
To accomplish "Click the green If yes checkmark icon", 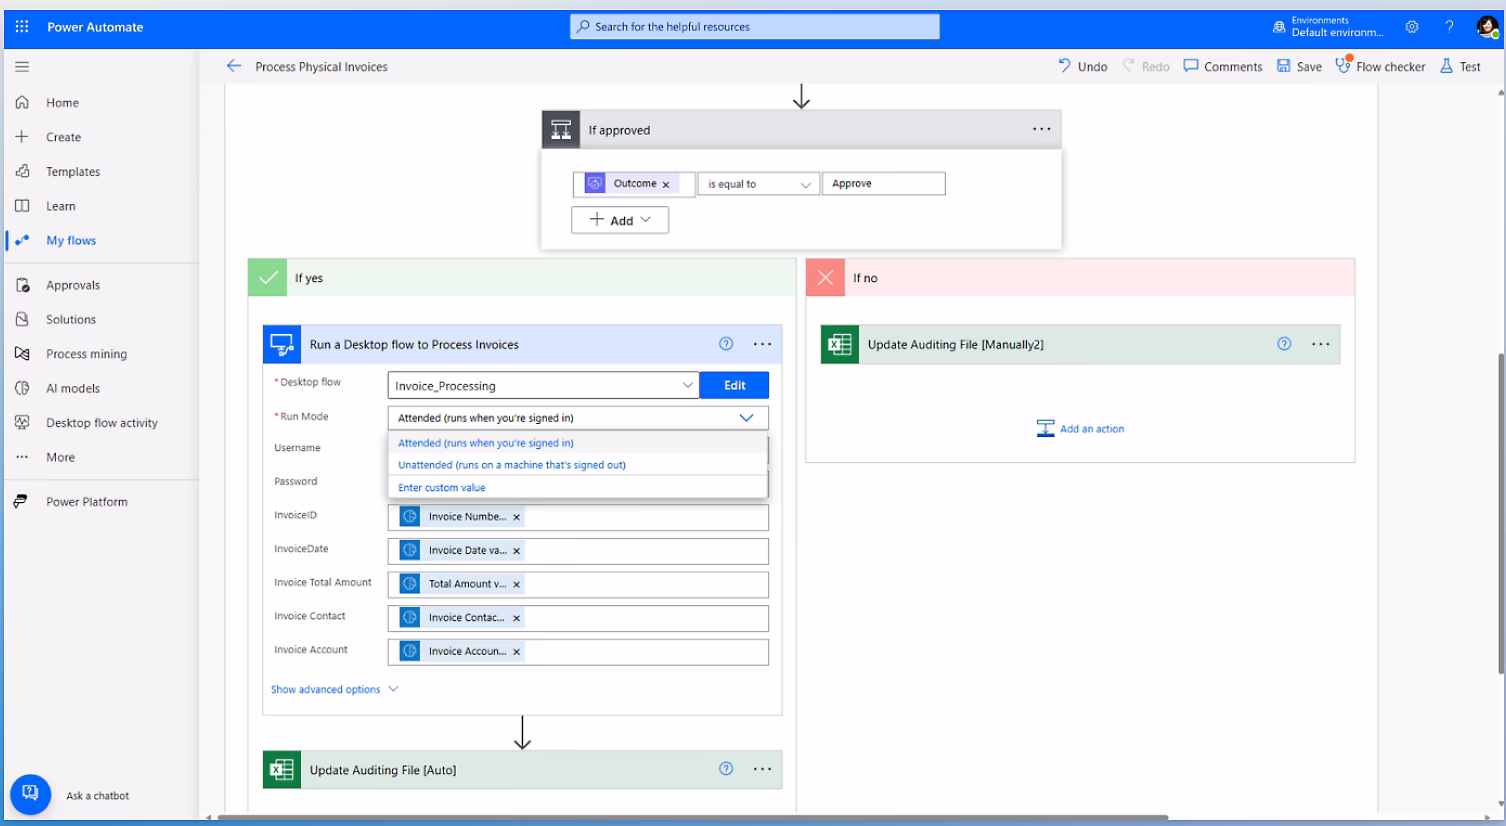I will pyautogui.click(x=267, y=278).
